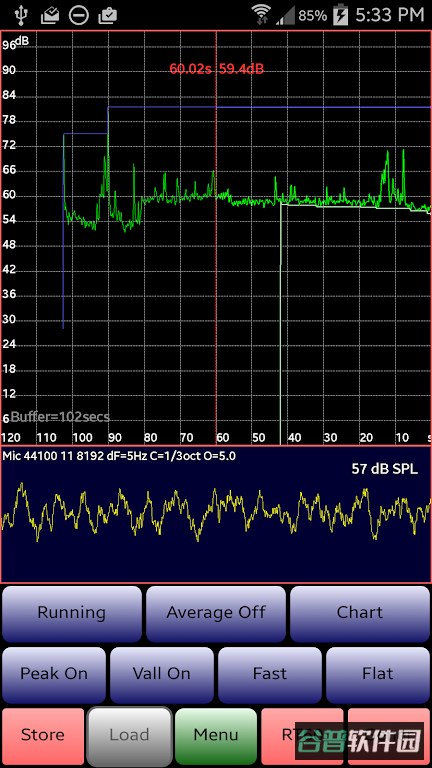
Task: Toggle the Peak On button
Action: (54, 675)
